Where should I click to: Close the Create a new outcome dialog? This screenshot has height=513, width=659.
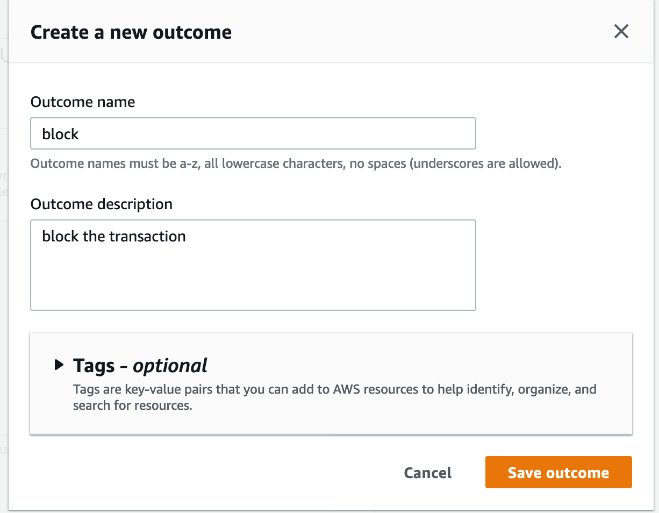click(x=621, y=31)
